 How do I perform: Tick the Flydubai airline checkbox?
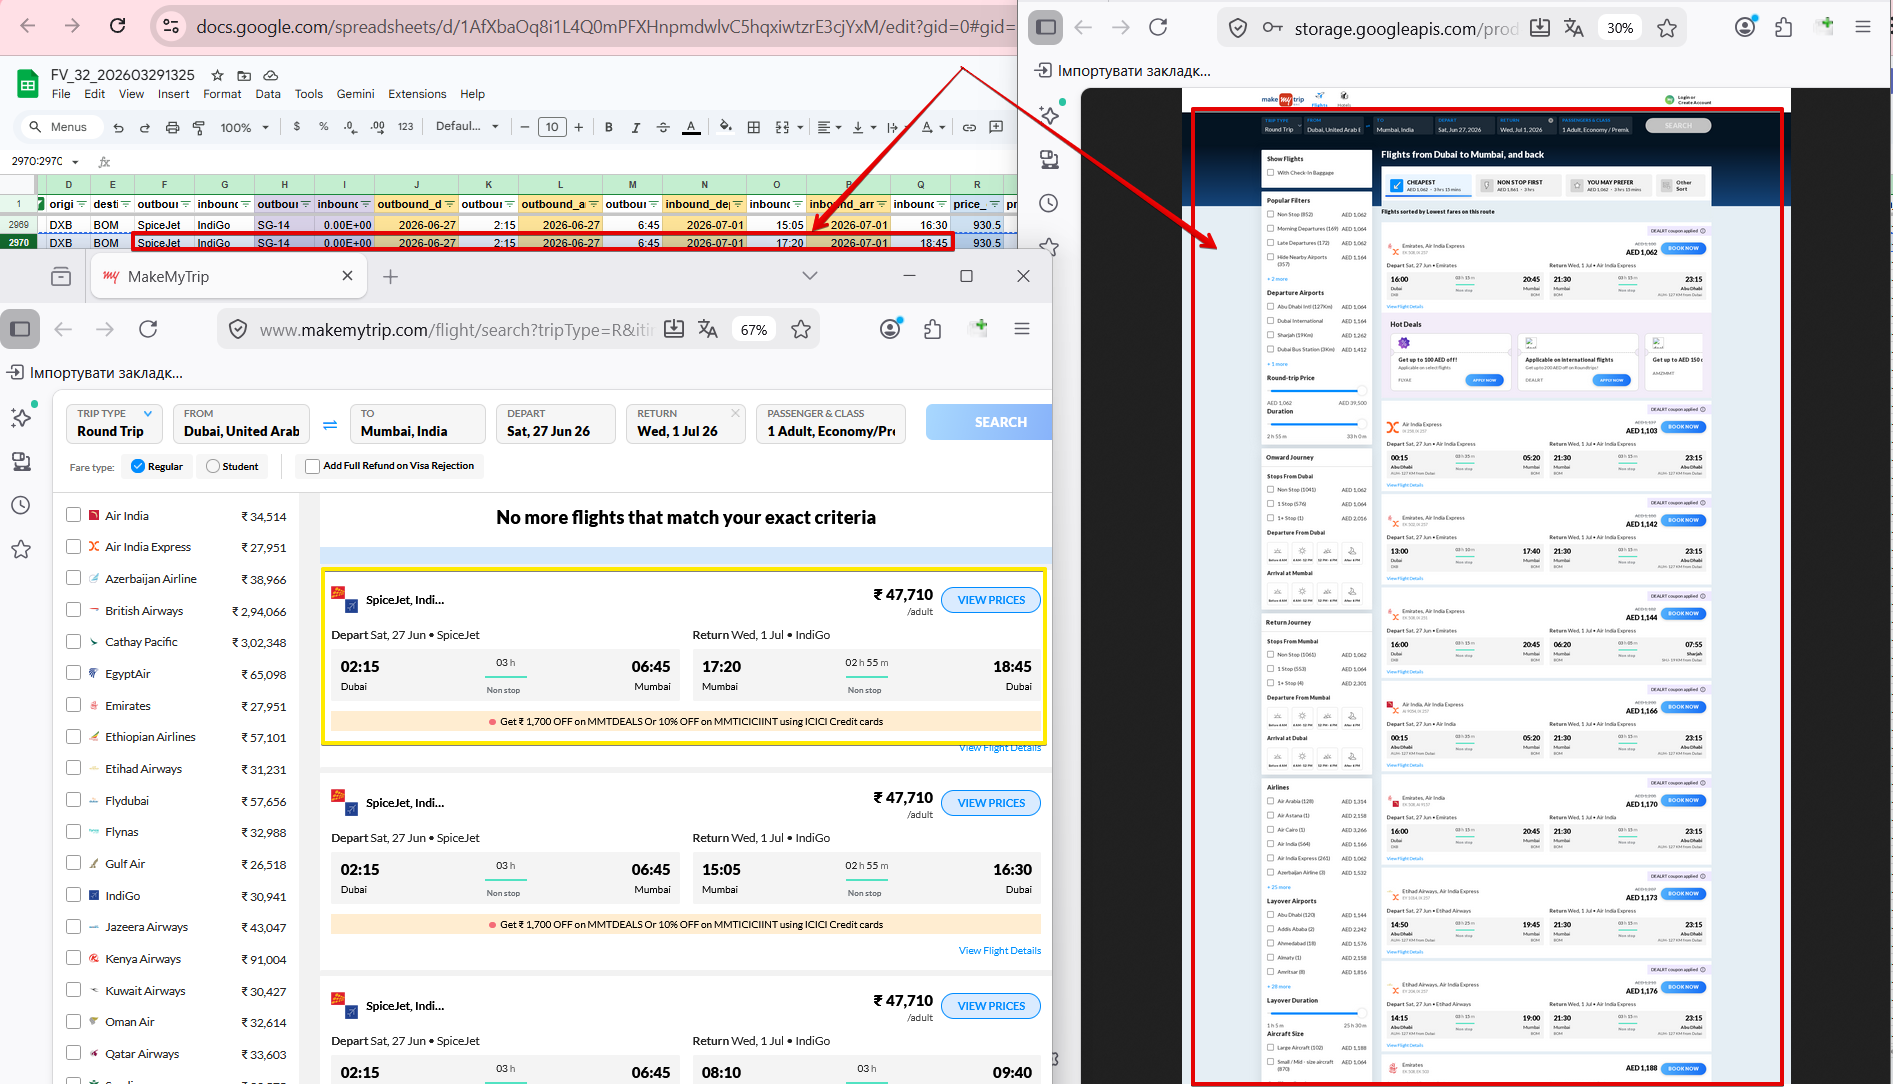tap(73, 800)
